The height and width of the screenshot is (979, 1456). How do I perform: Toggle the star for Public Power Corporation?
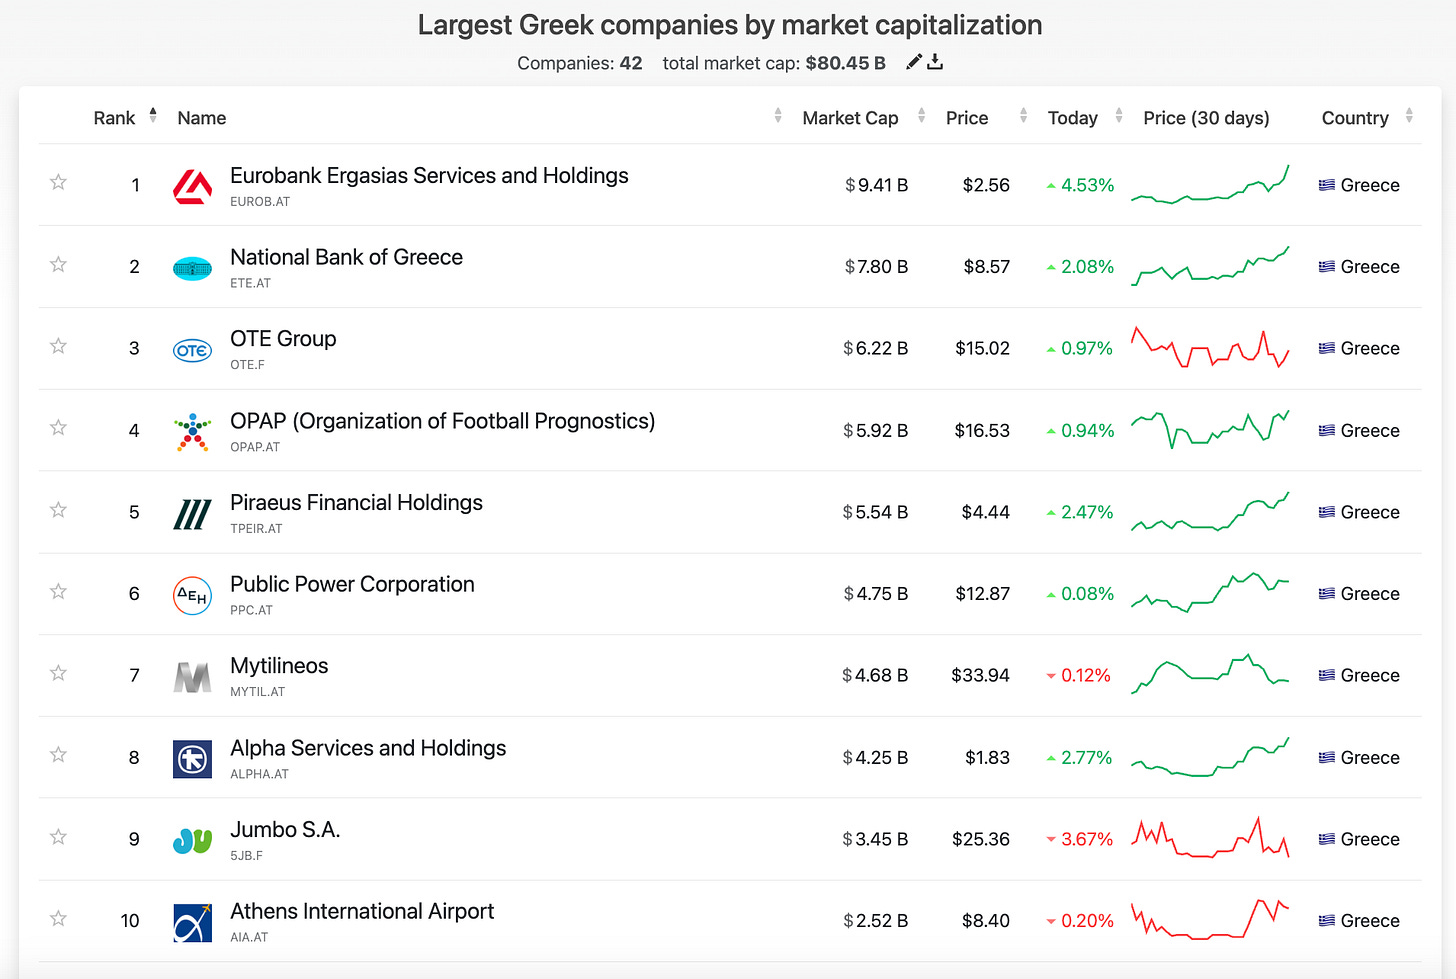[58, 592]
